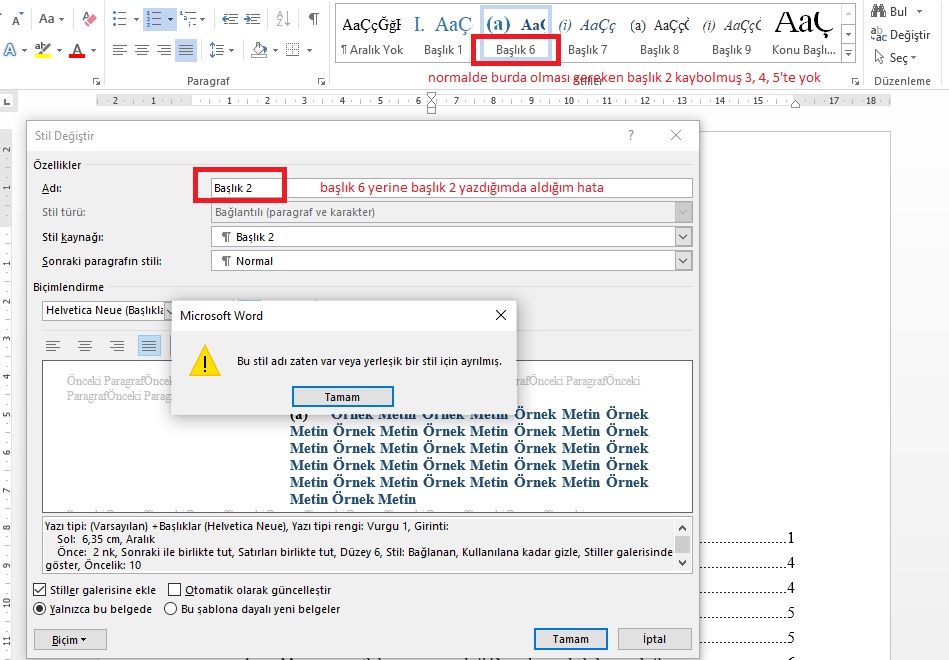
Task: Click the right align icon in Stil Değiştir dialog
Action: point(117,346)
